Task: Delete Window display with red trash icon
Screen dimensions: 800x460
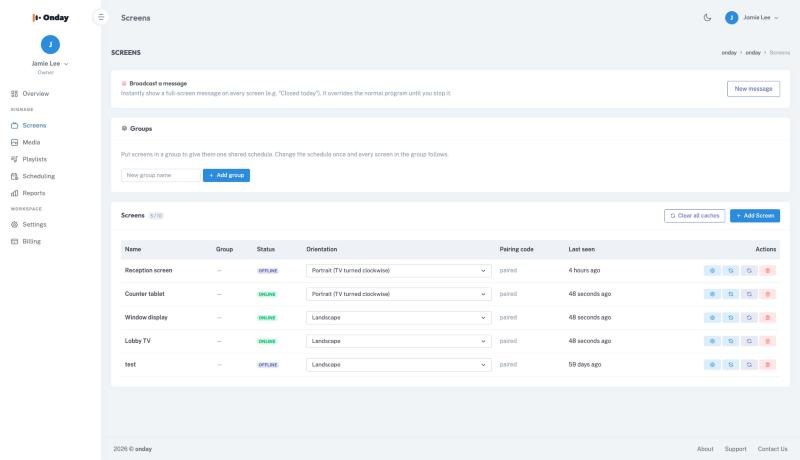Action: [x=767, y=317]
